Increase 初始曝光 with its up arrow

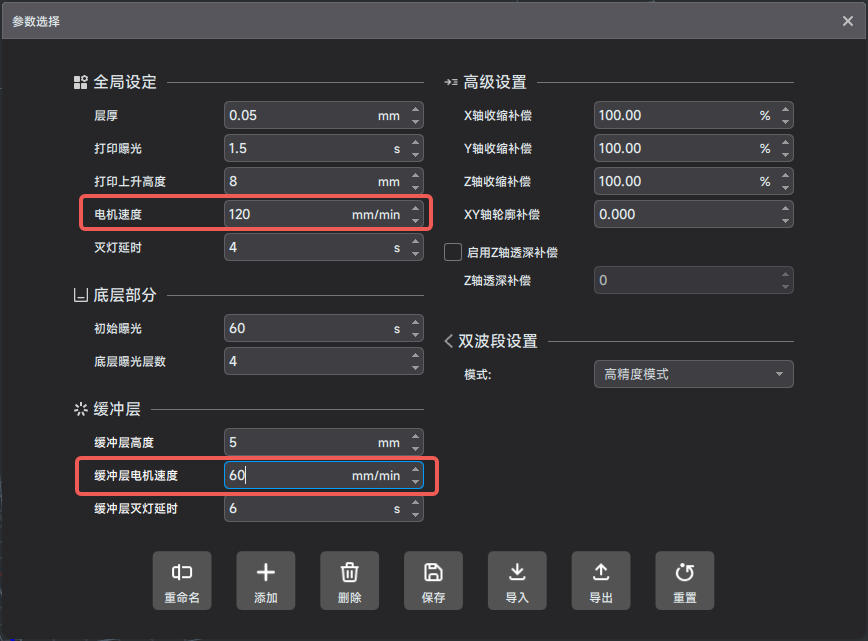[x=416, y=322]
